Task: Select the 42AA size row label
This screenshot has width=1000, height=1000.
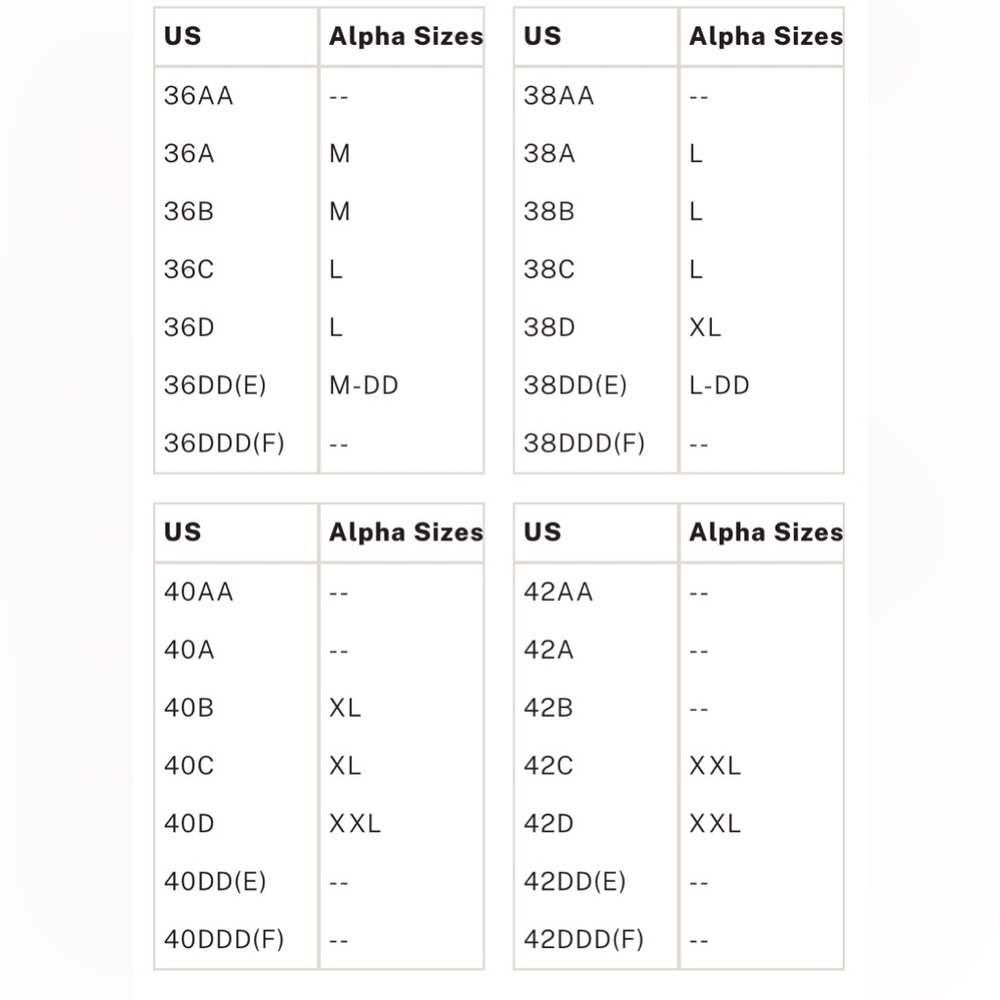Action: pyautogui.click(x=558, y=592)
